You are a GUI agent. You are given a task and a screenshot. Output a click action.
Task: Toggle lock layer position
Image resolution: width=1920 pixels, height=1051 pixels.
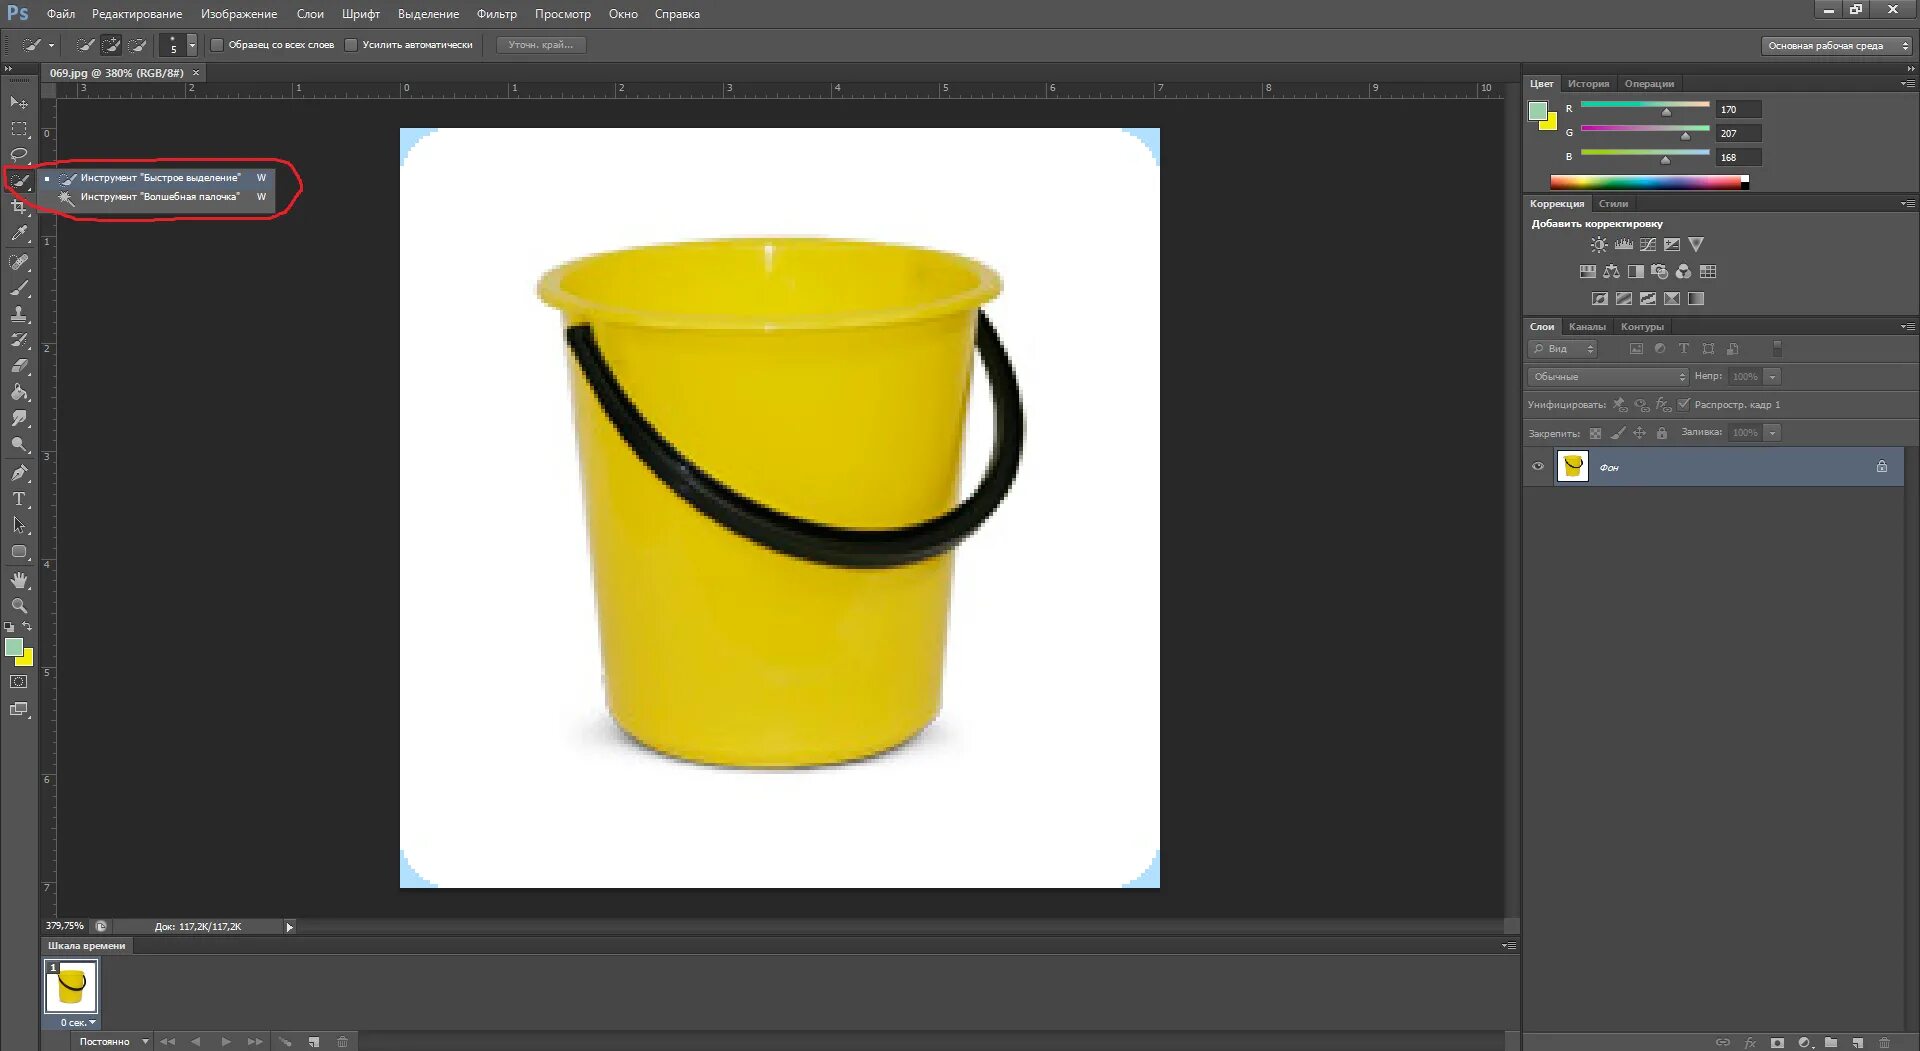coord(1639,433)
